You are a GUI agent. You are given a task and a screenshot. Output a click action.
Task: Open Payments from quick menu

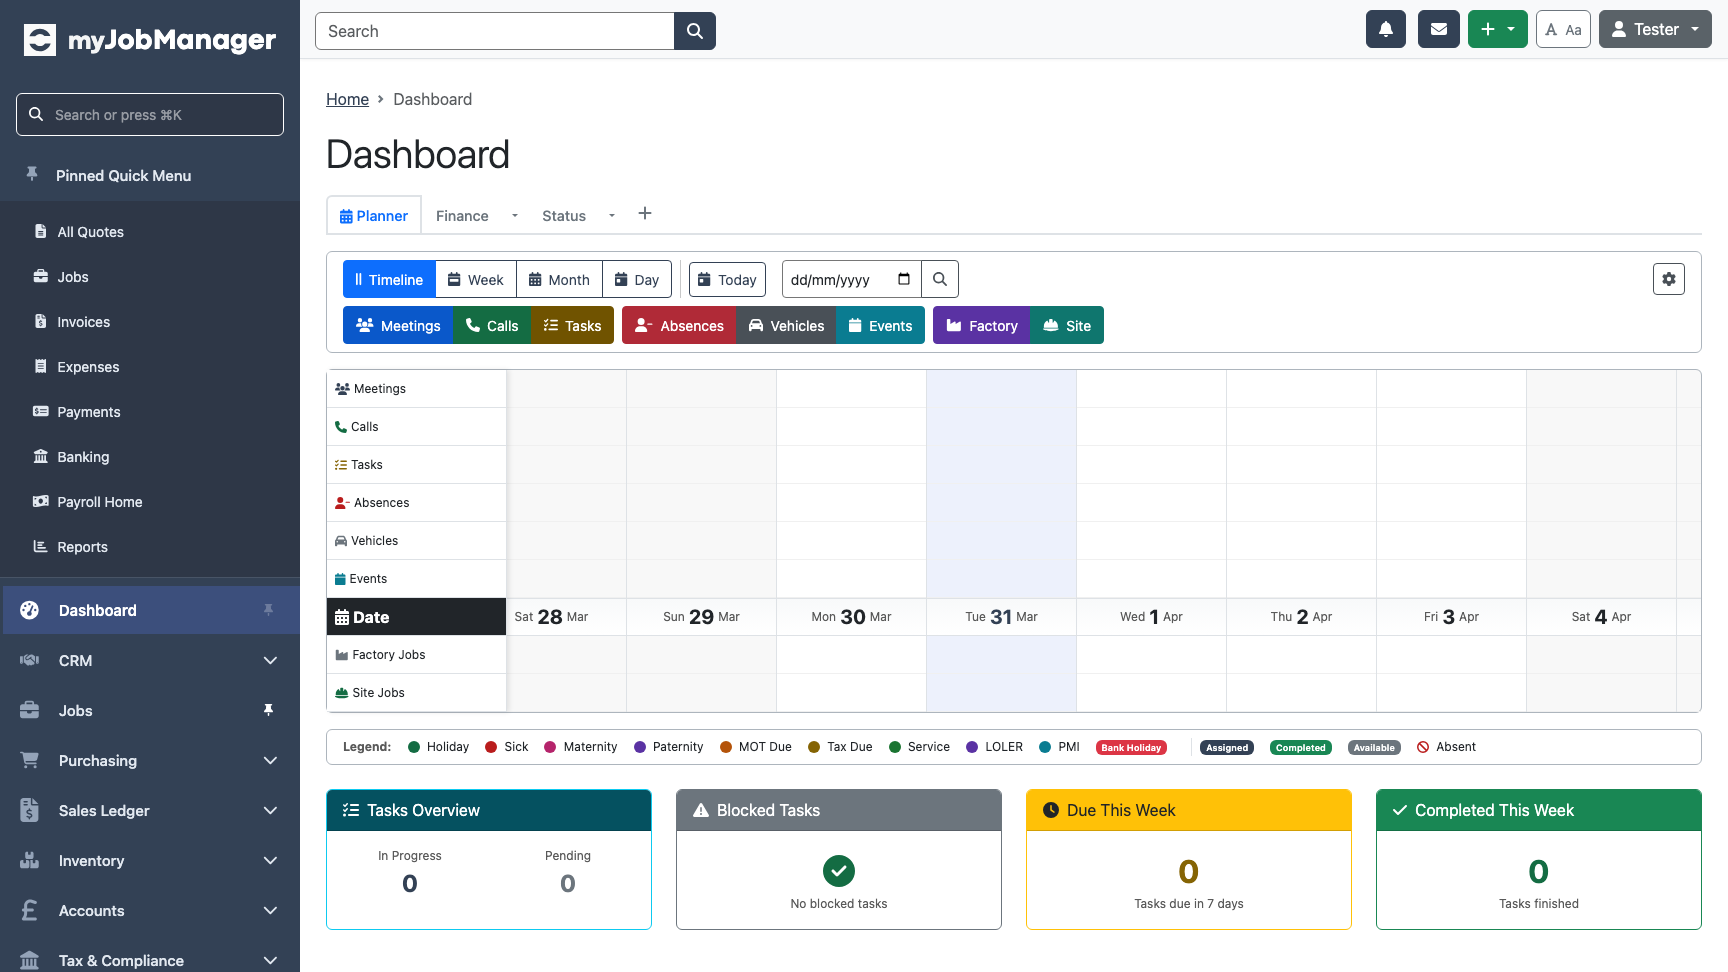(88, 412)
